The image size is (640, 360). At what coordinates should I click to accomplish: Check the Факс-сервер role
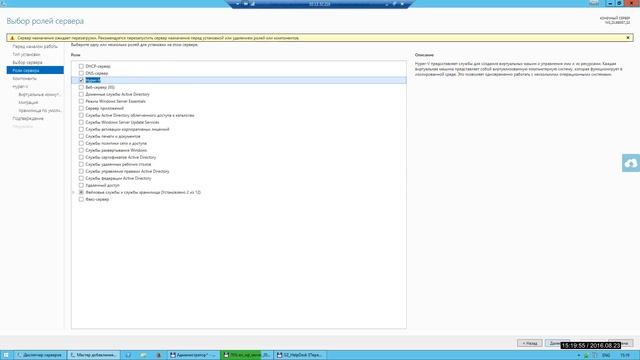(81, 199)
